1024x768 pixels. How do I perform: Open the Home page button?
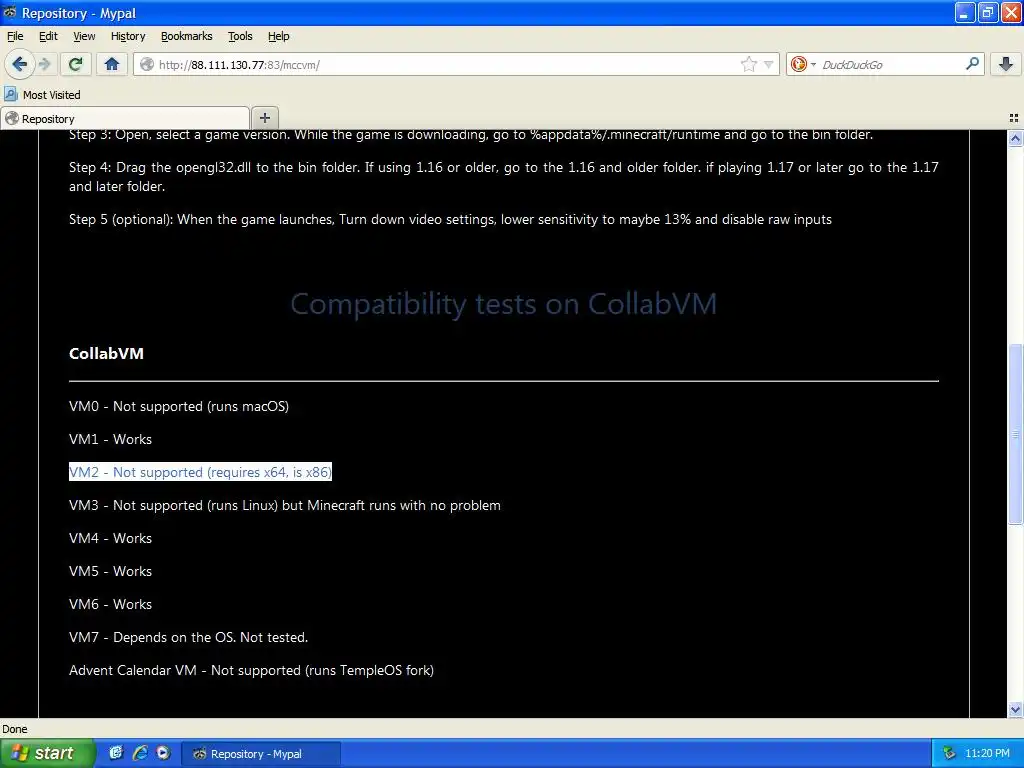tap(112, 64)
